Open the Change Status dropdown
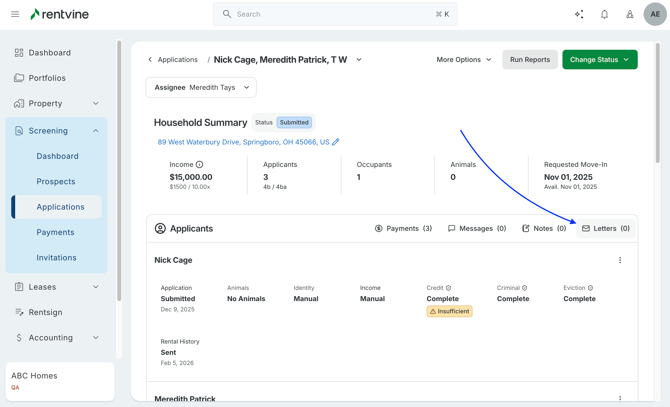Screen dimensions: 670x407 click(x=599, y=60)
